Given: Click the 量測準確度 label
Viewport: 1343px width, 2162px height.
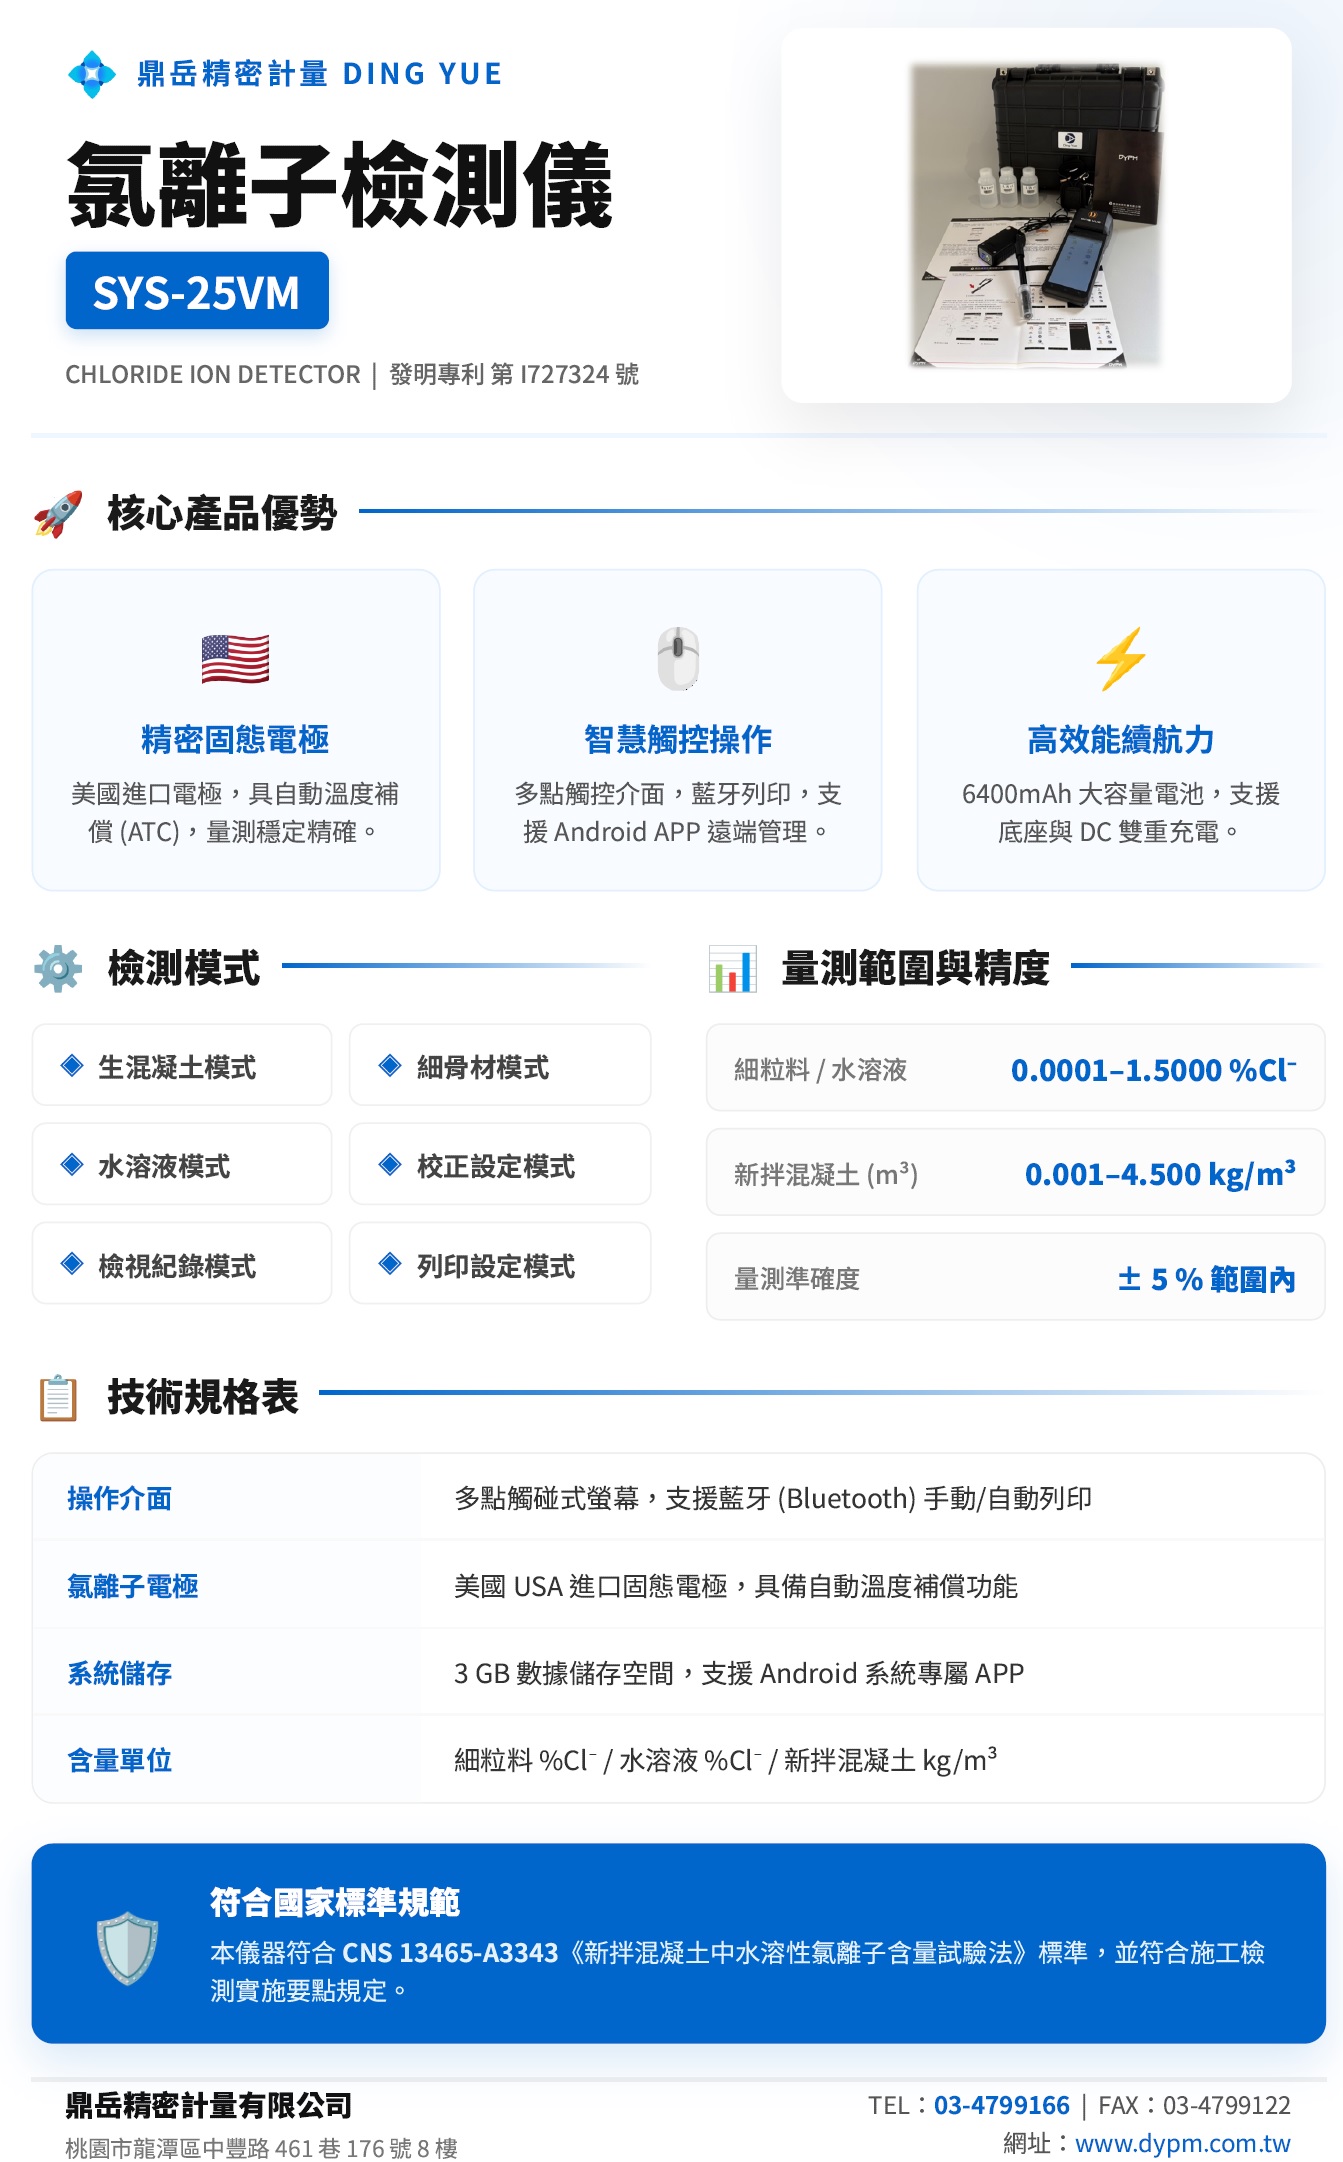Looking at the screenshot, I should [797, 1279].
